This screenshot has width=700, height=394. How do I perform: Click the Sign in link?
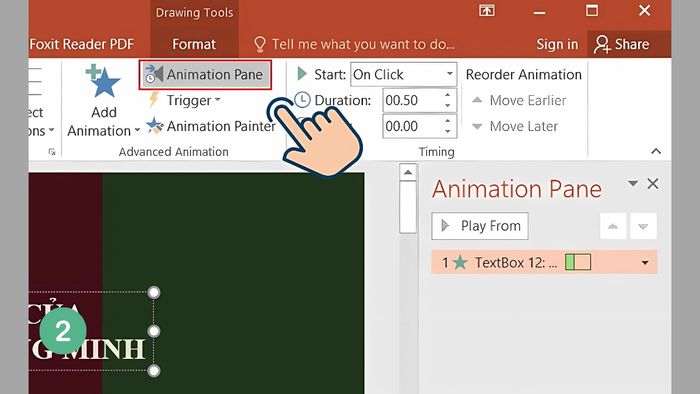tap(557, 44)
